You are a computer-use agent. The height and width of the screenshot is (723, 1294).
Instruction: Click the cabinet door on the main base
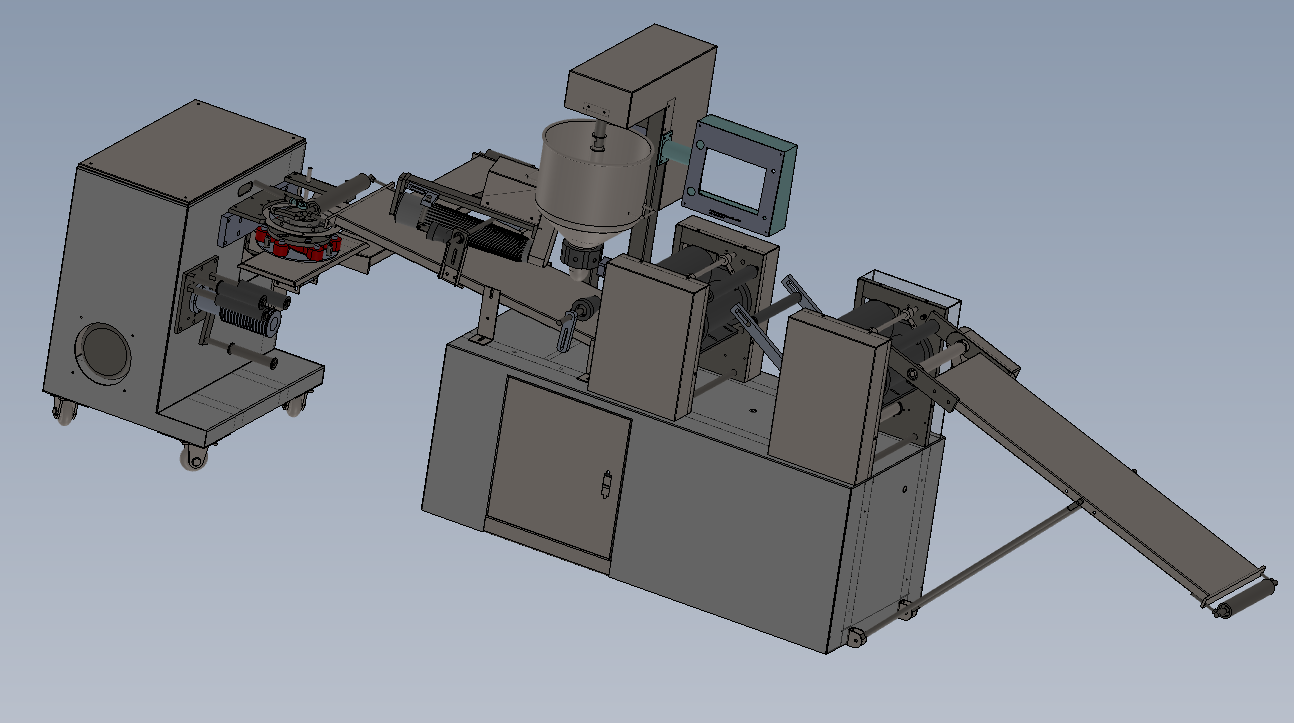pos(557,468)
